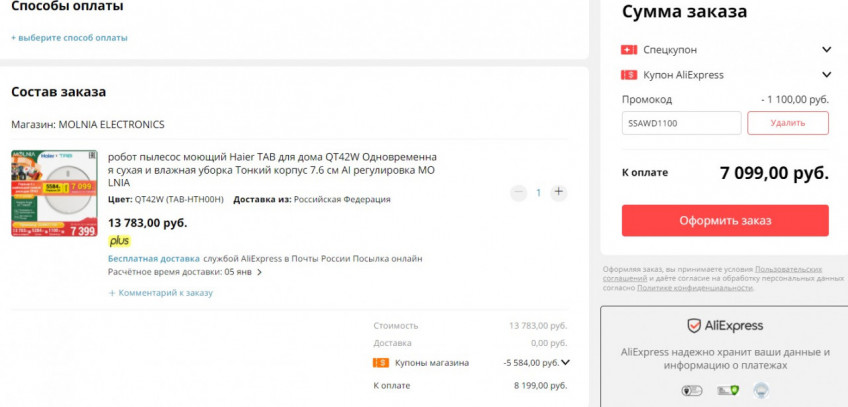Image resolution: width=848 pixels, height=407 pixels.
Task: Decrease product quantity with minus button
Action: click(517, 192)
